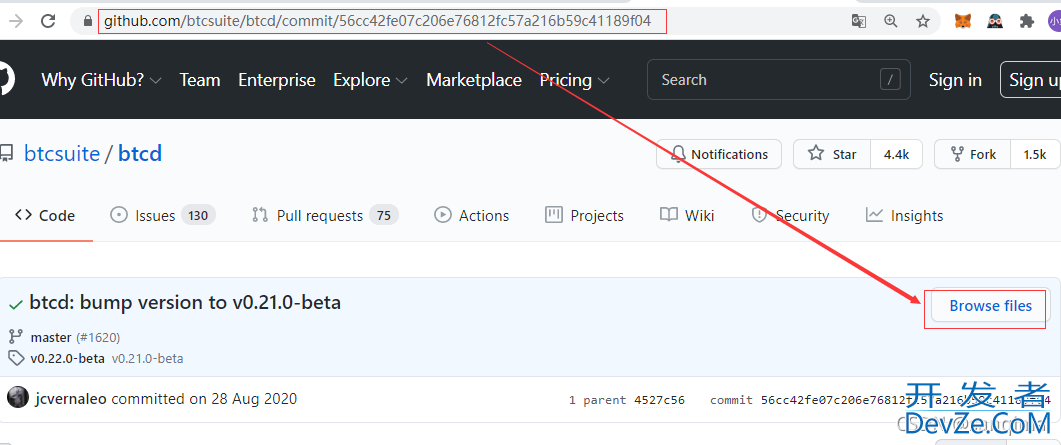The width and height of the screenshot is (1061, 445).
Task: Click the Notifications bell button
Action: [719, 154]
